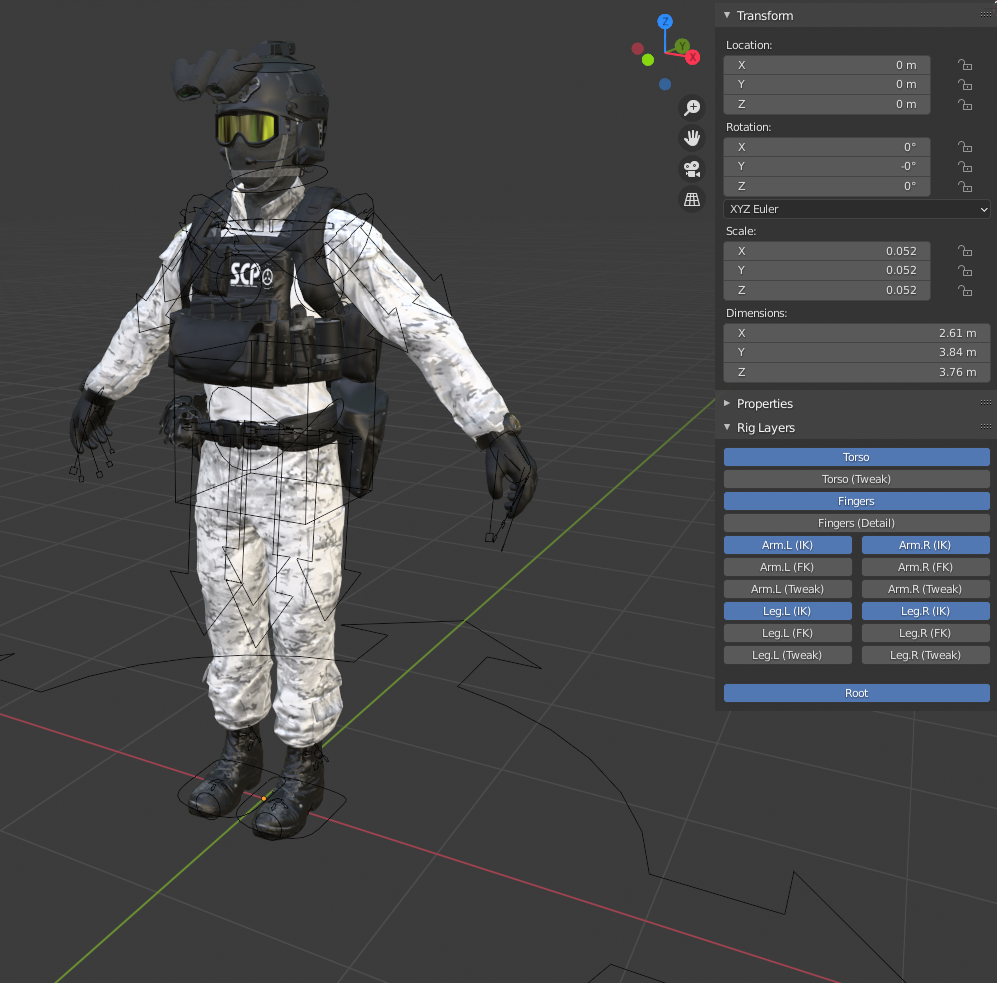Click the Scale Y field 0.052
The width and height of the screenshot is (997, 983).
pyautogui.click(x=827, y=270)
